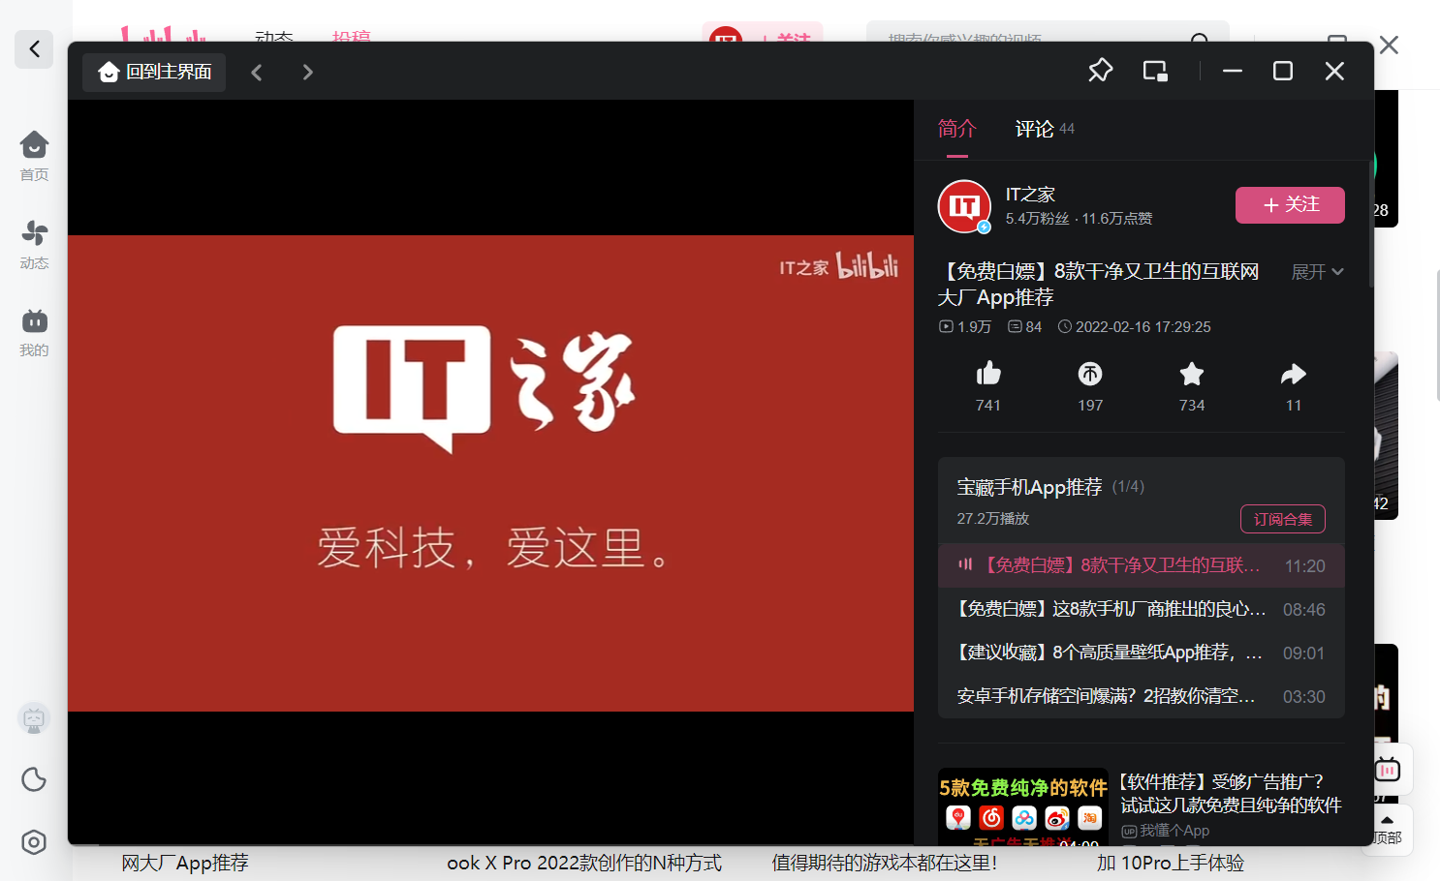Click the IT之家 uploader name
Viewport: 1440px width, 881px height.
pos(1030,194)
